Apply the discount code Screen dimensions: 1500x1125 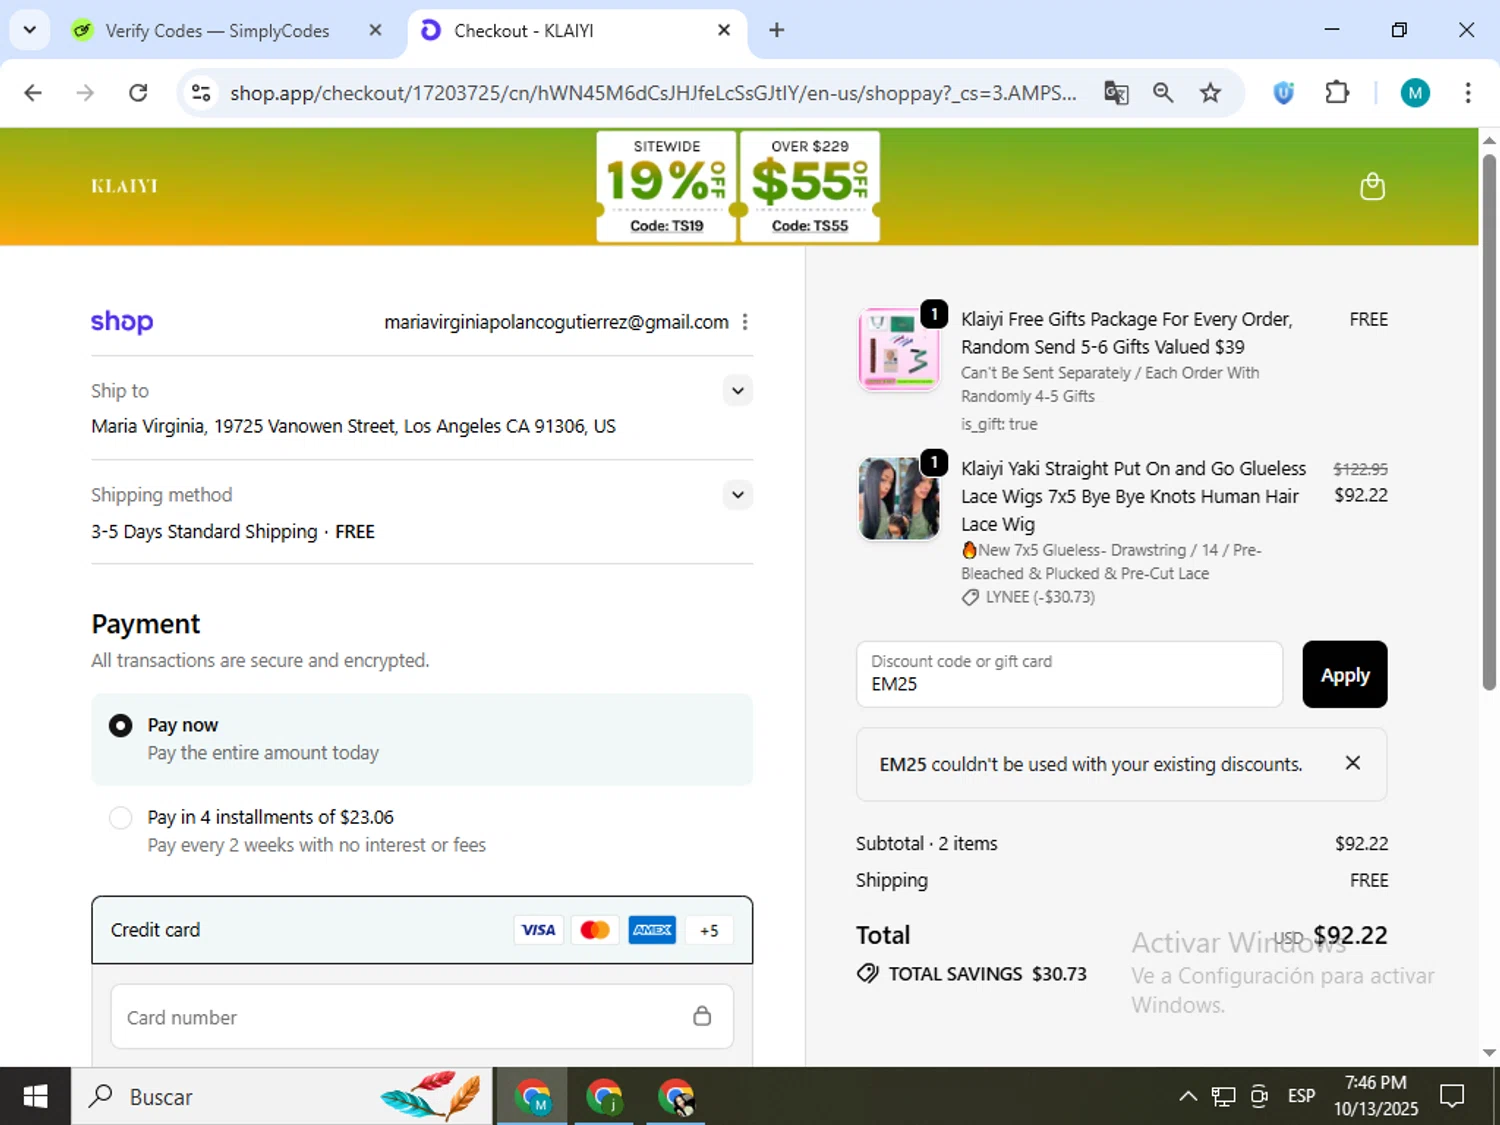pyautogui.click(x=1344, y=675)
